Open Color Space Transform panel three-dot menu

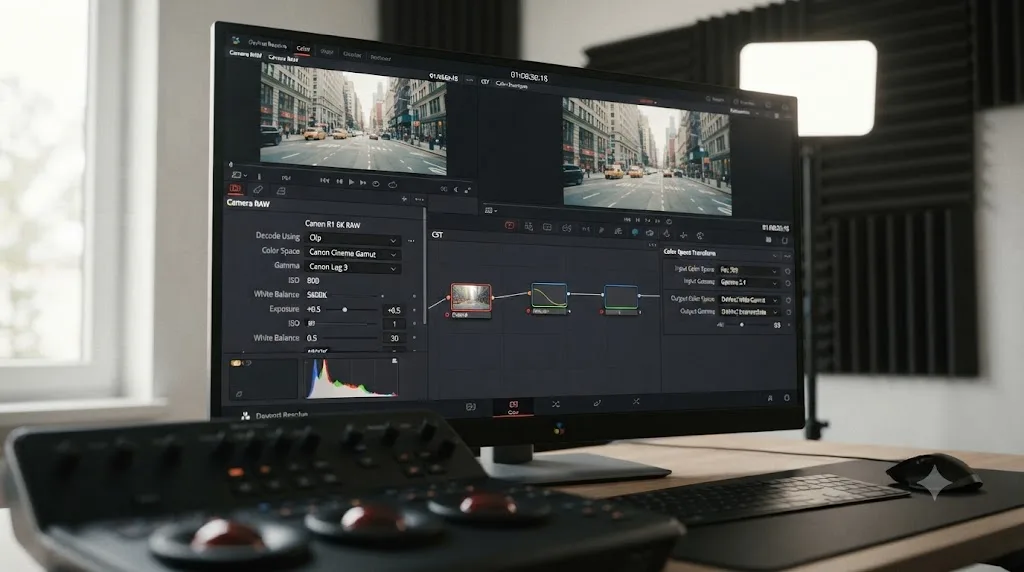click(x=787, y=256)
